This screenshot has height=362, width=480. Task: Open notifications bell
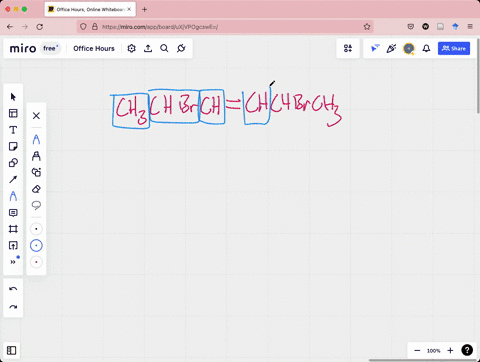[426, 49]
